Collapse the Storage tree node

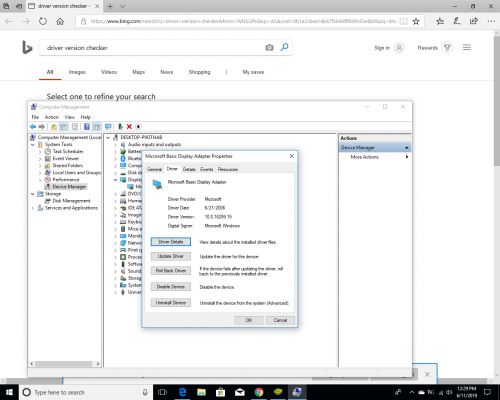(33, 194)
